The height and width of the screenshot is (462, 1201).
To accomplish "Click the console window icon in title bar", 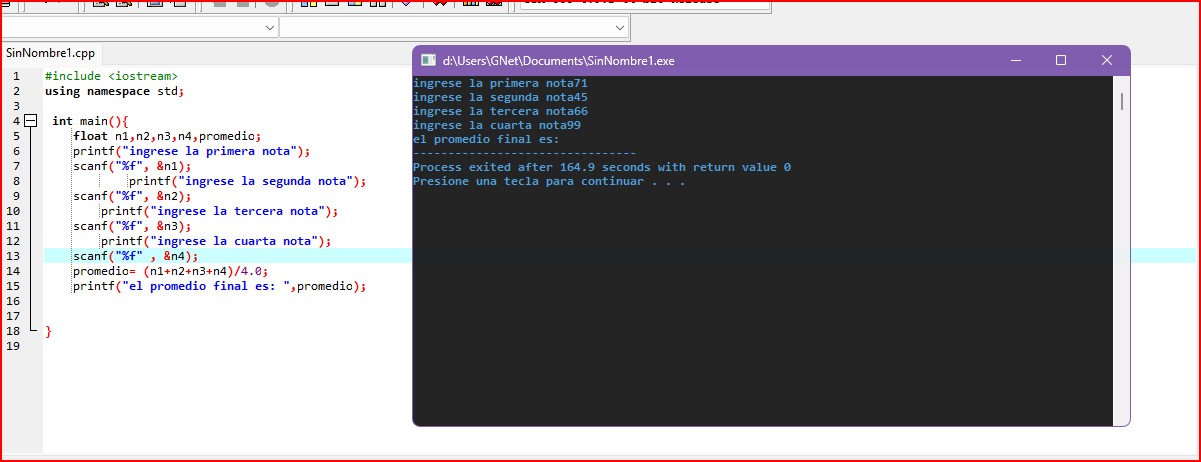I will coord(428,61).
